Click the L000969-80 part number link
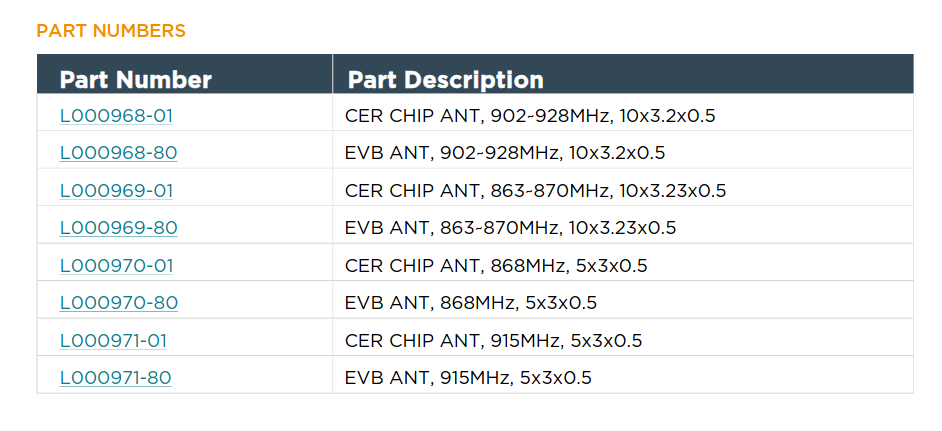 click(x=118, y=228)
